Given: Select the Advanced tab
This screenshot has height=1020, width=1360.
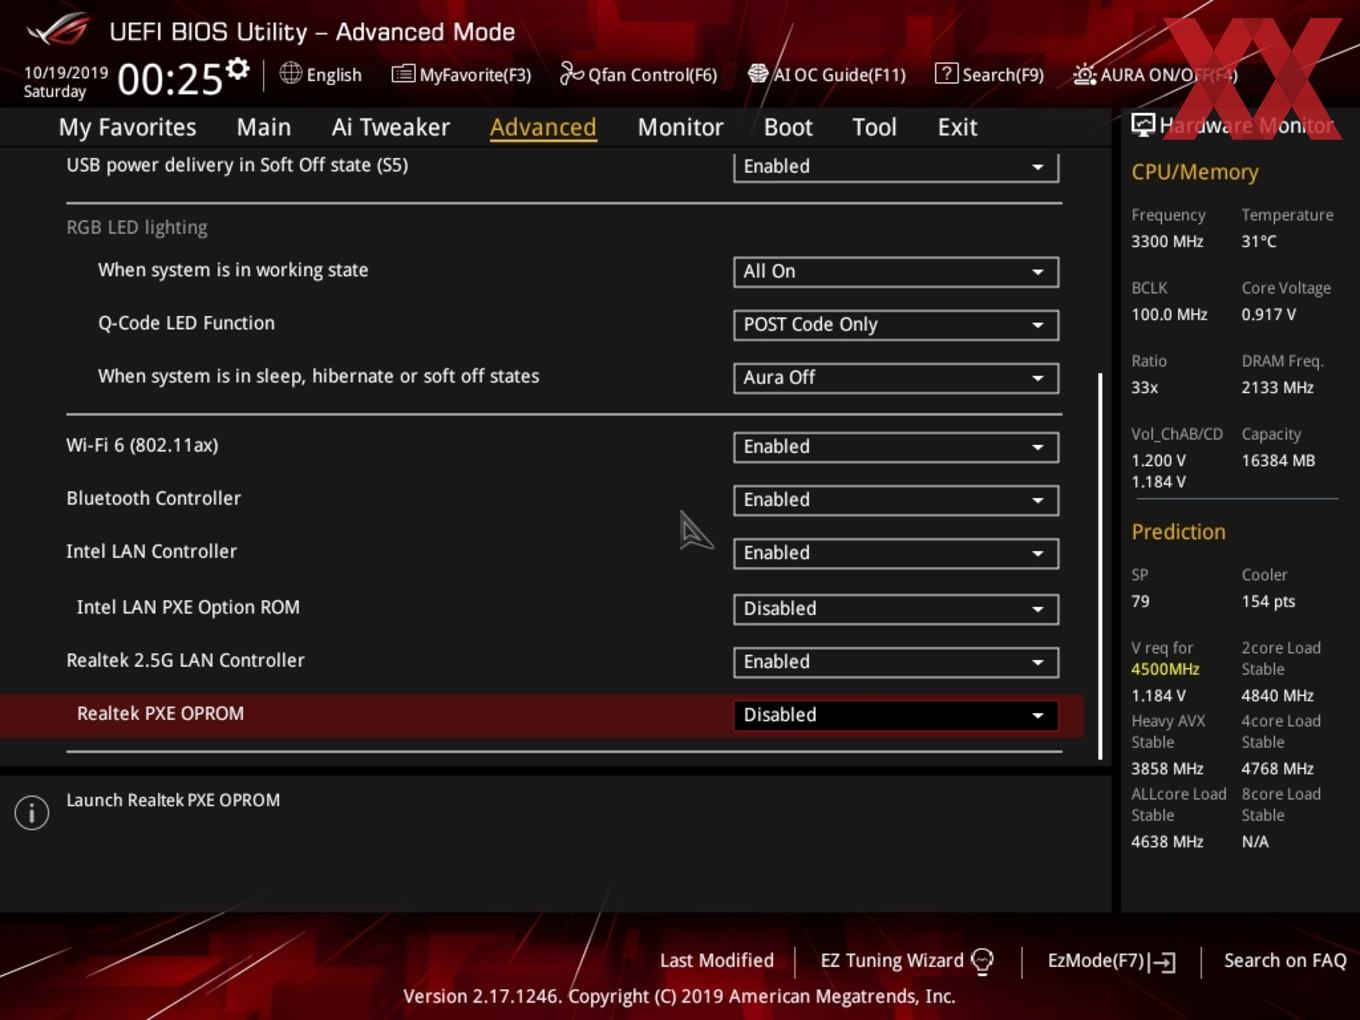Looking at the screenshot, I should (543, 127).
